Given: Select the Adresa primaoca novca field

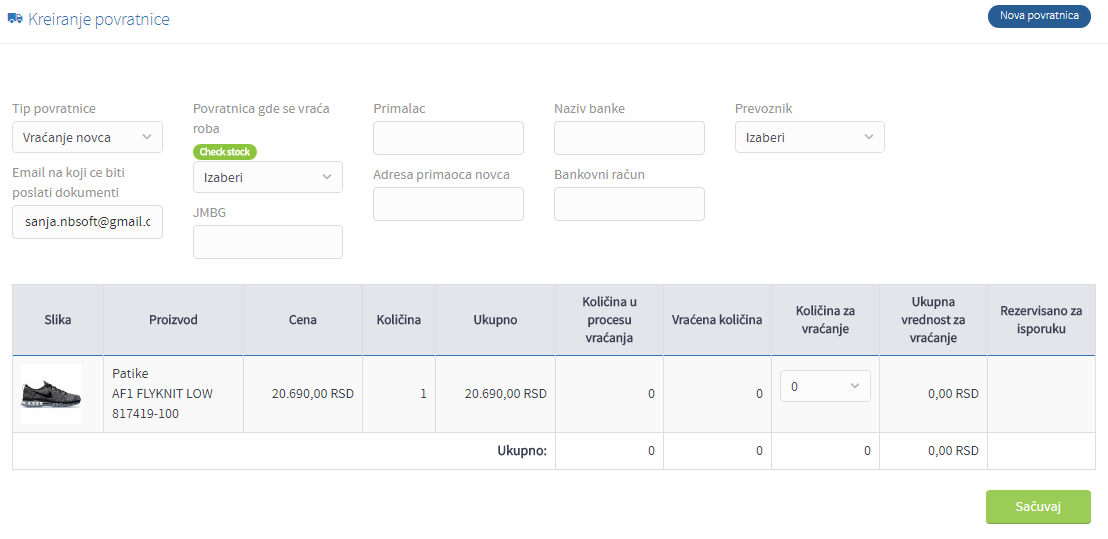Looking at the screenshot, I should [449, 204].
